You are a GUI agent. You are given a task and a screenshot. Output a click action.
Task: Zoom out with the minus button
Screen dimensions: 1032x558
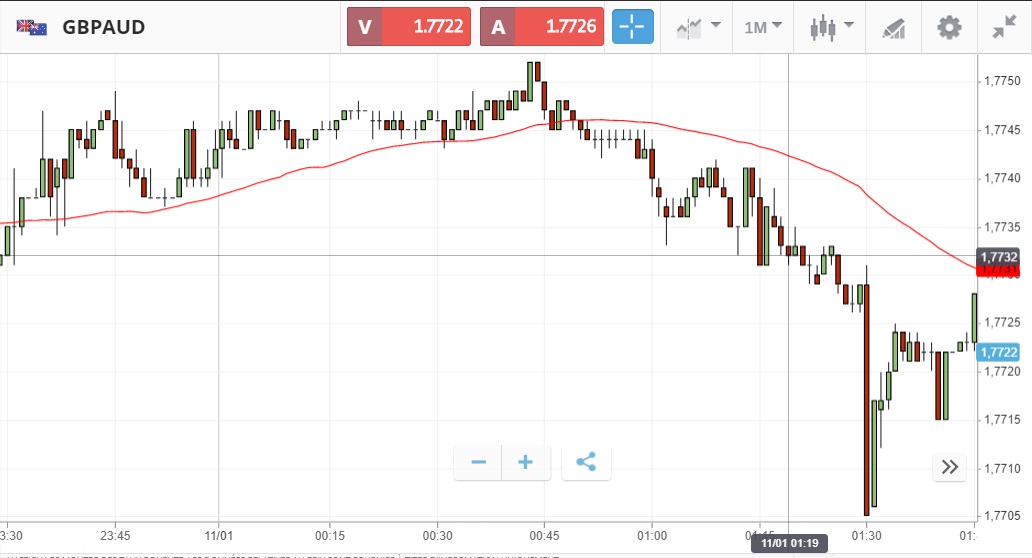478,462
